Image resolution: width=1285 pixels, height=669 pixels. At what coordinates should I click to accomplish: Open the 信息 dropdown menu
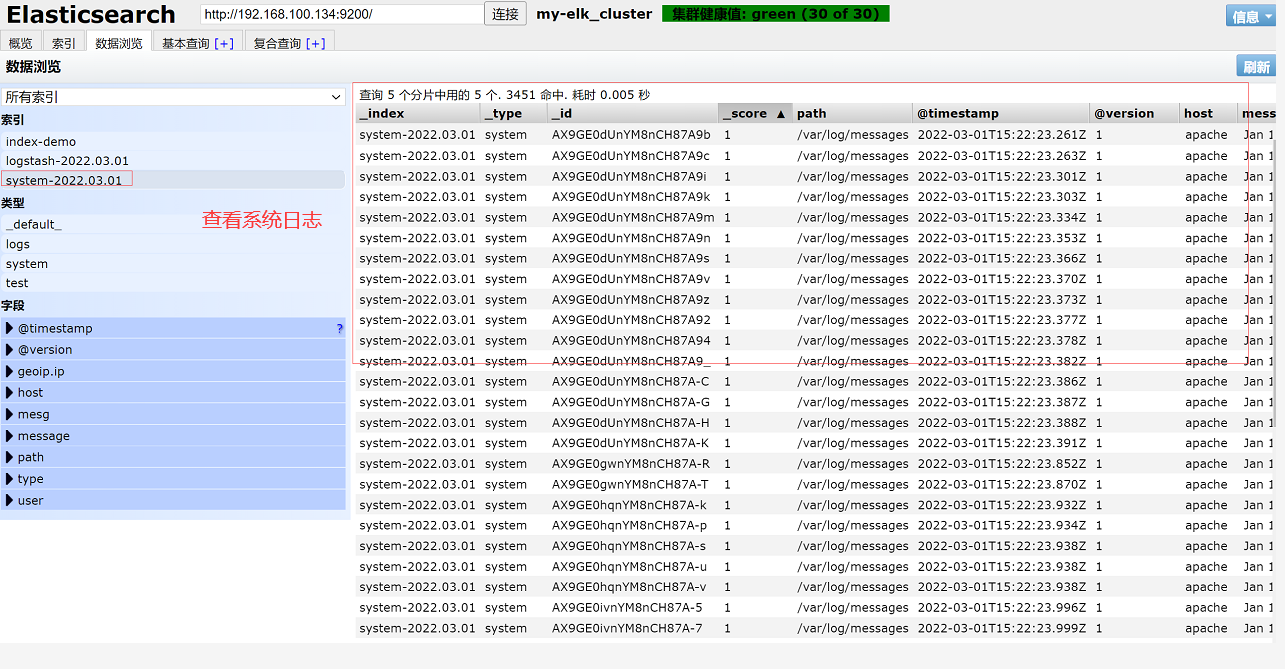pos(1250,16)
